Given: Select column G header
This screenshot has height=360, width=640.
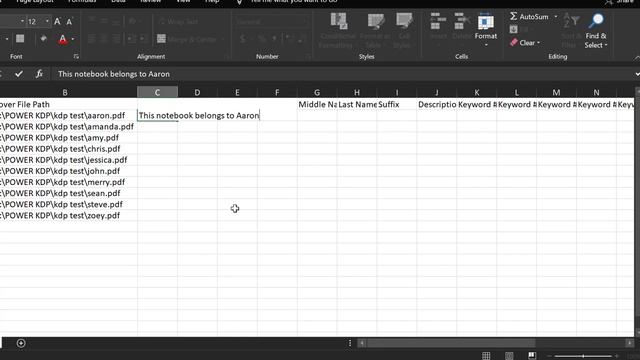Looking at the screenshot, I should click(317, 92).
